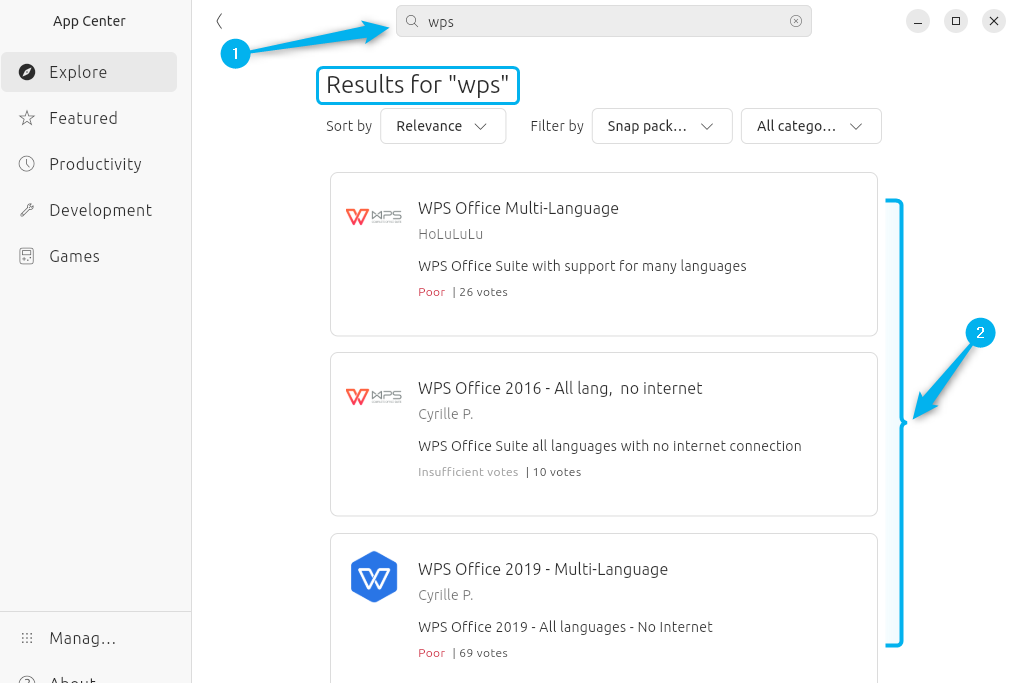Select the Games section in sidebar
The height and width of the screenshot is (683, 1011).
(x=74, y=255)
